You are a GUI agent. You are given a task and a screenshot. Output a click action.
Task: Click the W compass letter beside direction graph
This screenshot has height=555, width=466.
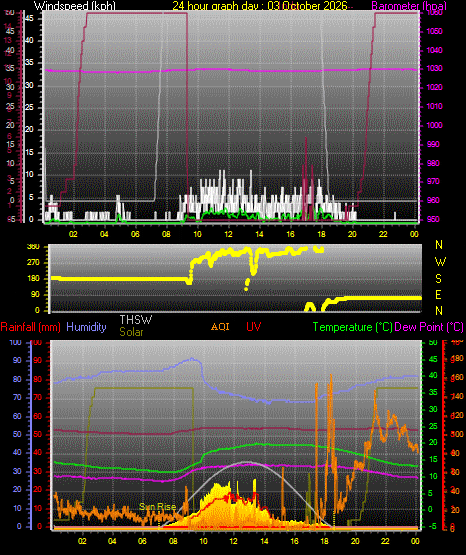pos(440,262)
